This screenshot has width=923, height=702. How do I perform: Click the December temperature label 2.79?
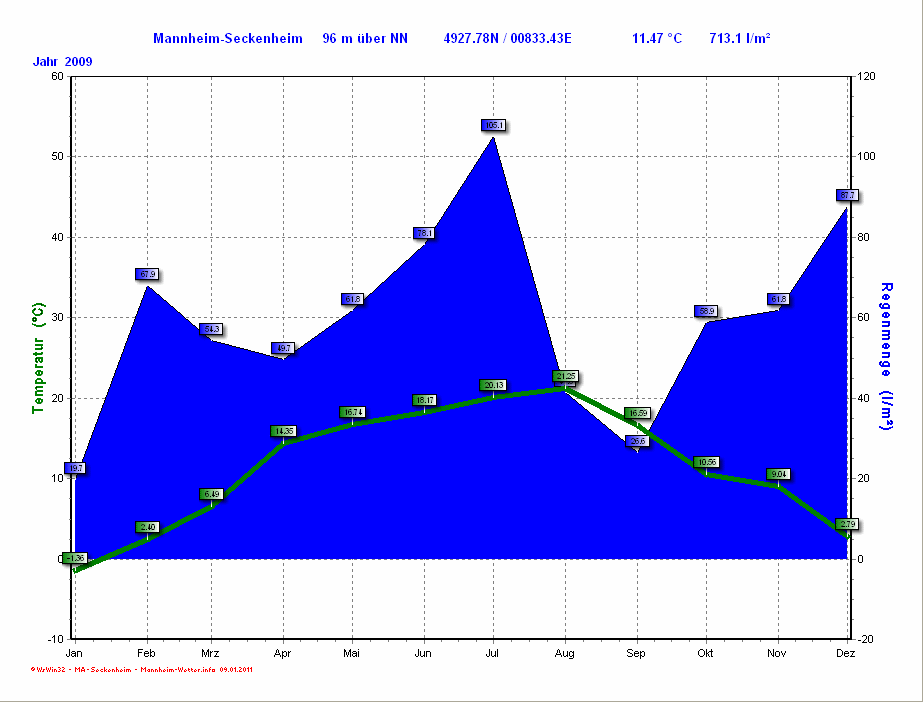[x=847, y=524]
